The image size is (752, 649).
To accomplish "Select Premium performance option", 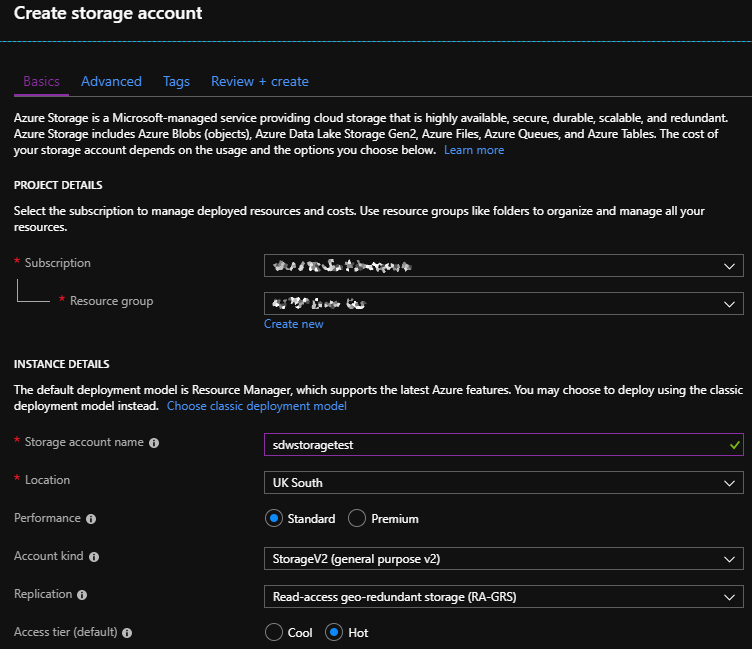I will coord(357,519).
